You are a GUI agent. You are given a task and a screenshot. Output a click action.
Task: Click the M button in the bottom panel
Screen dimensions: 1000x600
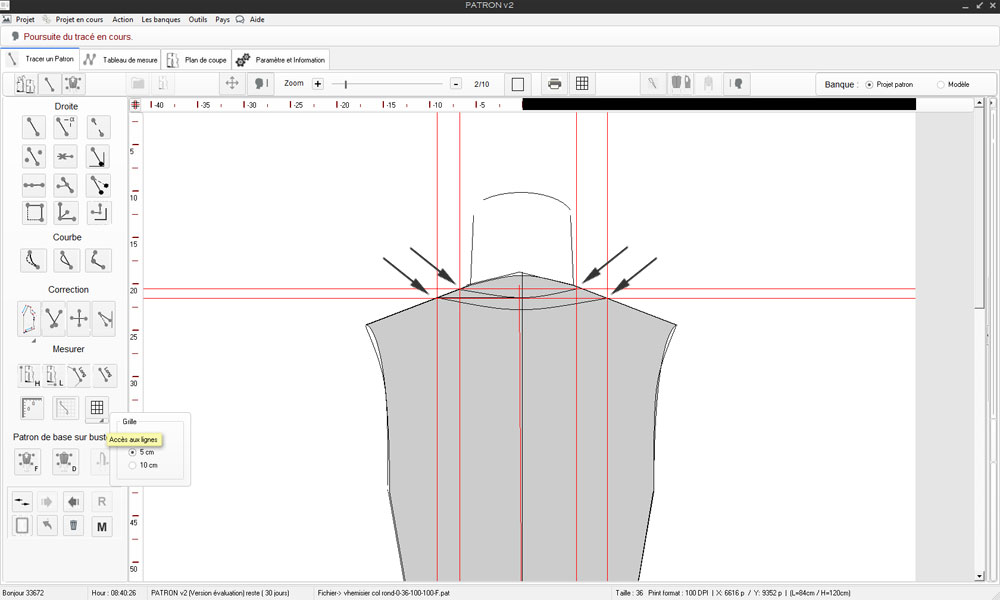[x=101, y=525]
